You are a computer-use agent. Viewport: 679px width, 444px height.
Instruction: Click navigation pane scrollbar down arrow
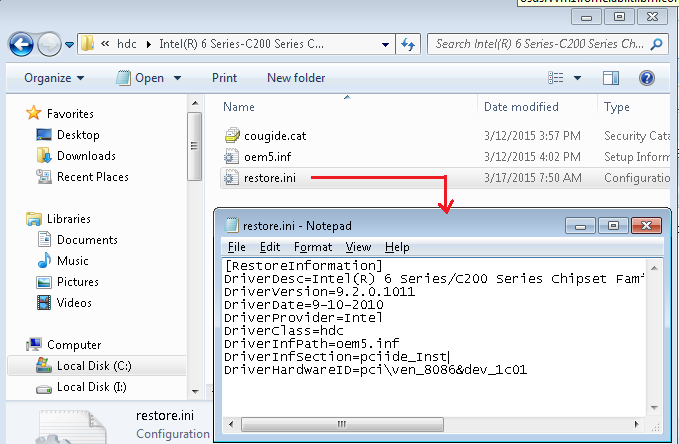coord(195,392)
